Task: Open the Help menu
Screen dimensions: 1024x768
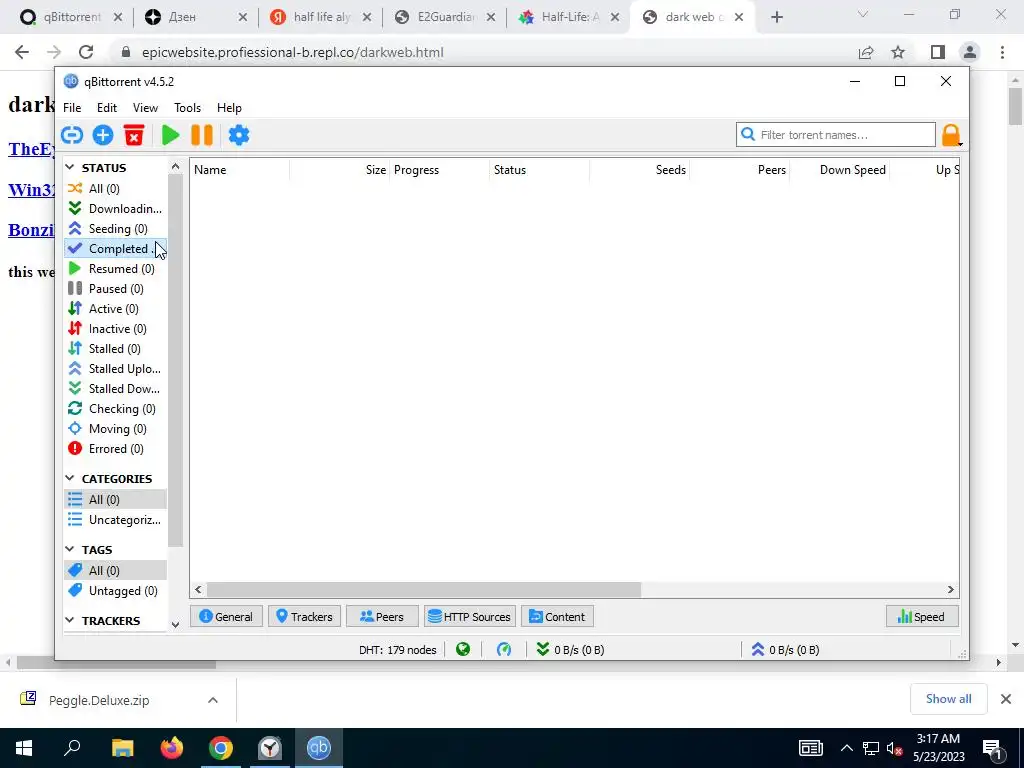Action: coord(229,108)
